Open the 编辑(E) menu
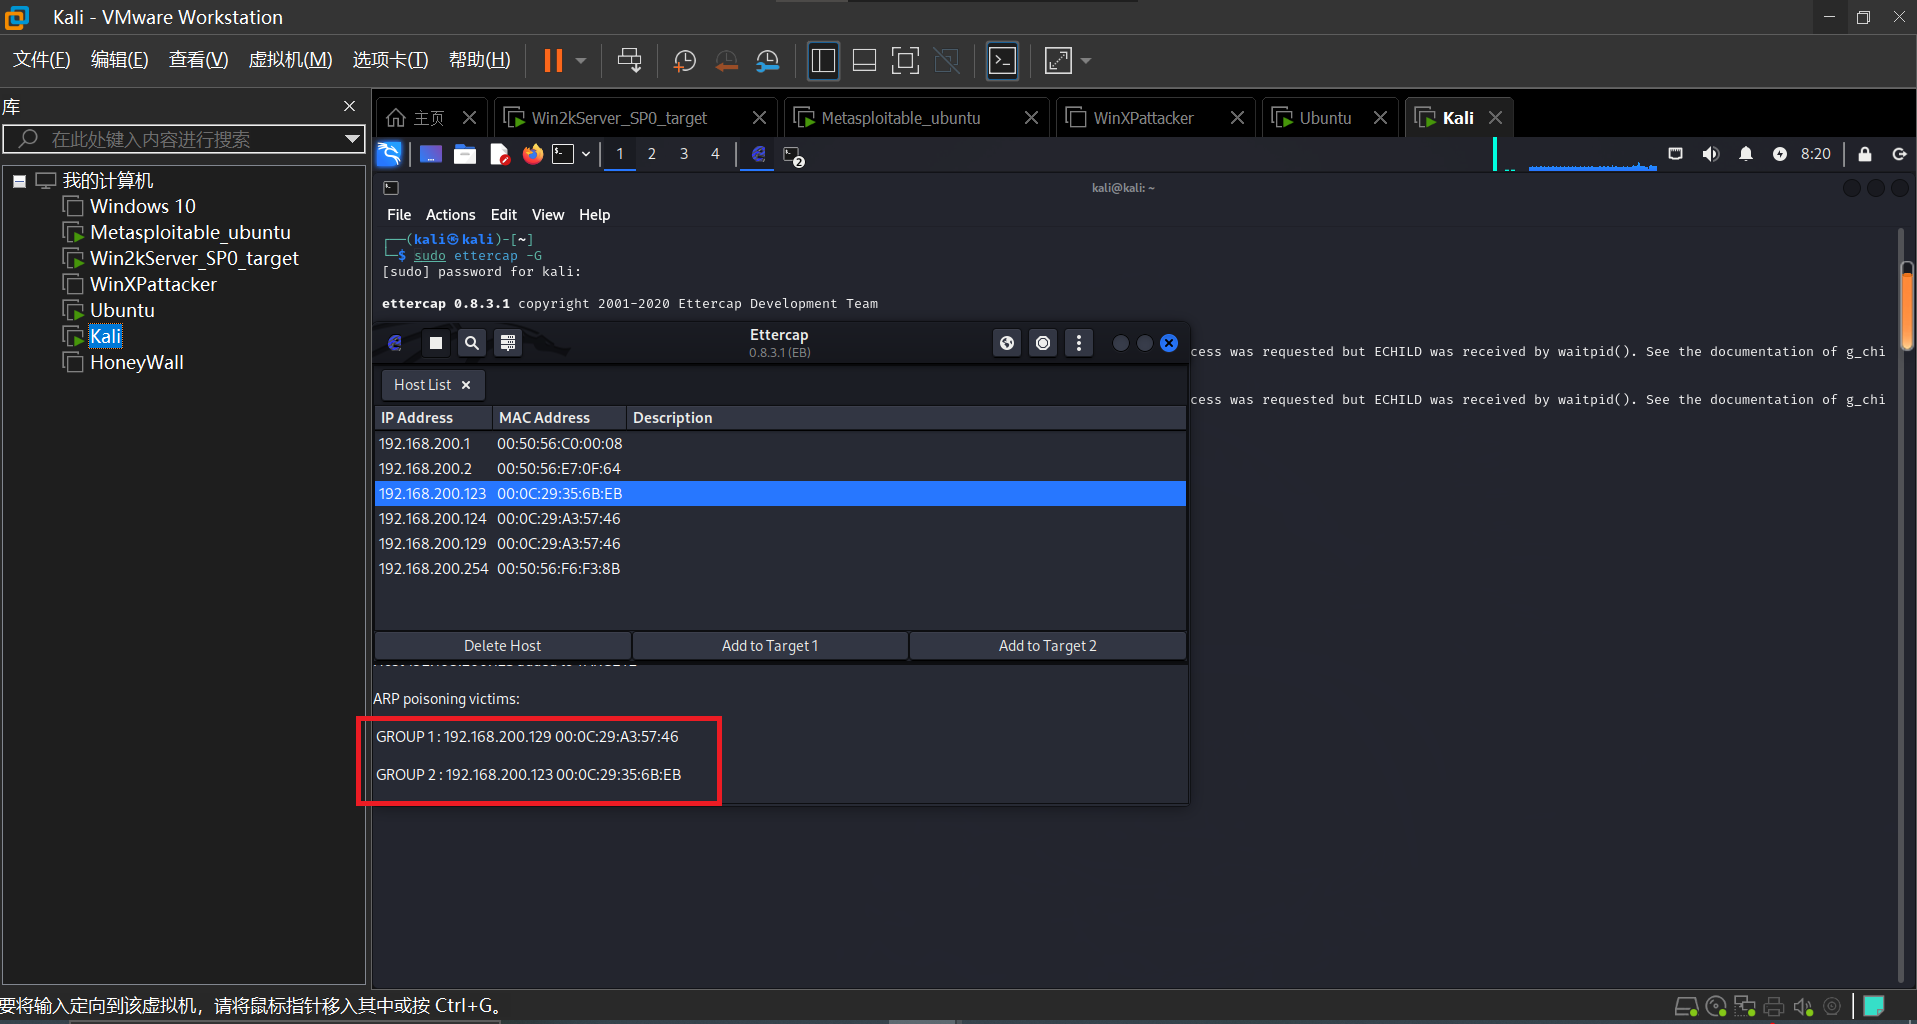Image resolution: width=1917 pixels, height=1024 pixels. (120, 60)
